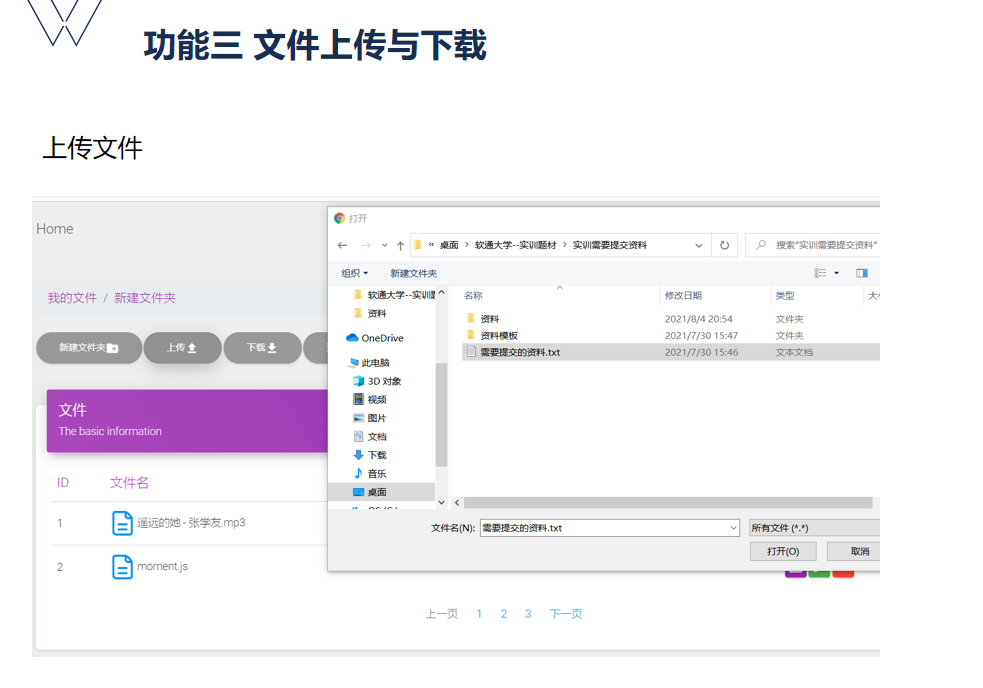Click the 下载 download button
This screenshot has height=688, width=983.
[262, 347]
